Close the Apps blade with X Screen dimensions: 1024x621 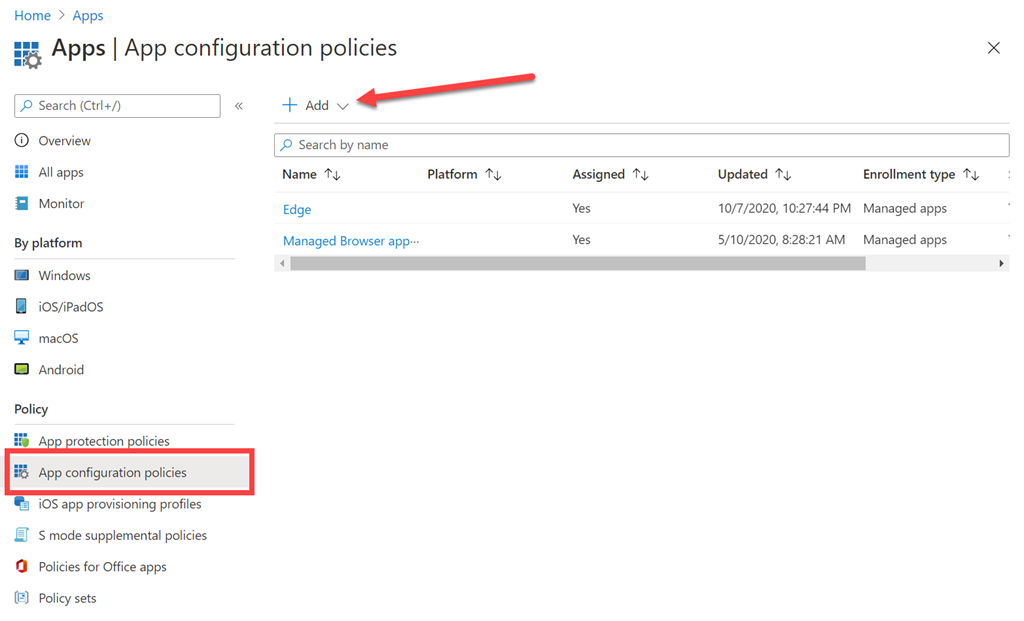tap(993, 48)
